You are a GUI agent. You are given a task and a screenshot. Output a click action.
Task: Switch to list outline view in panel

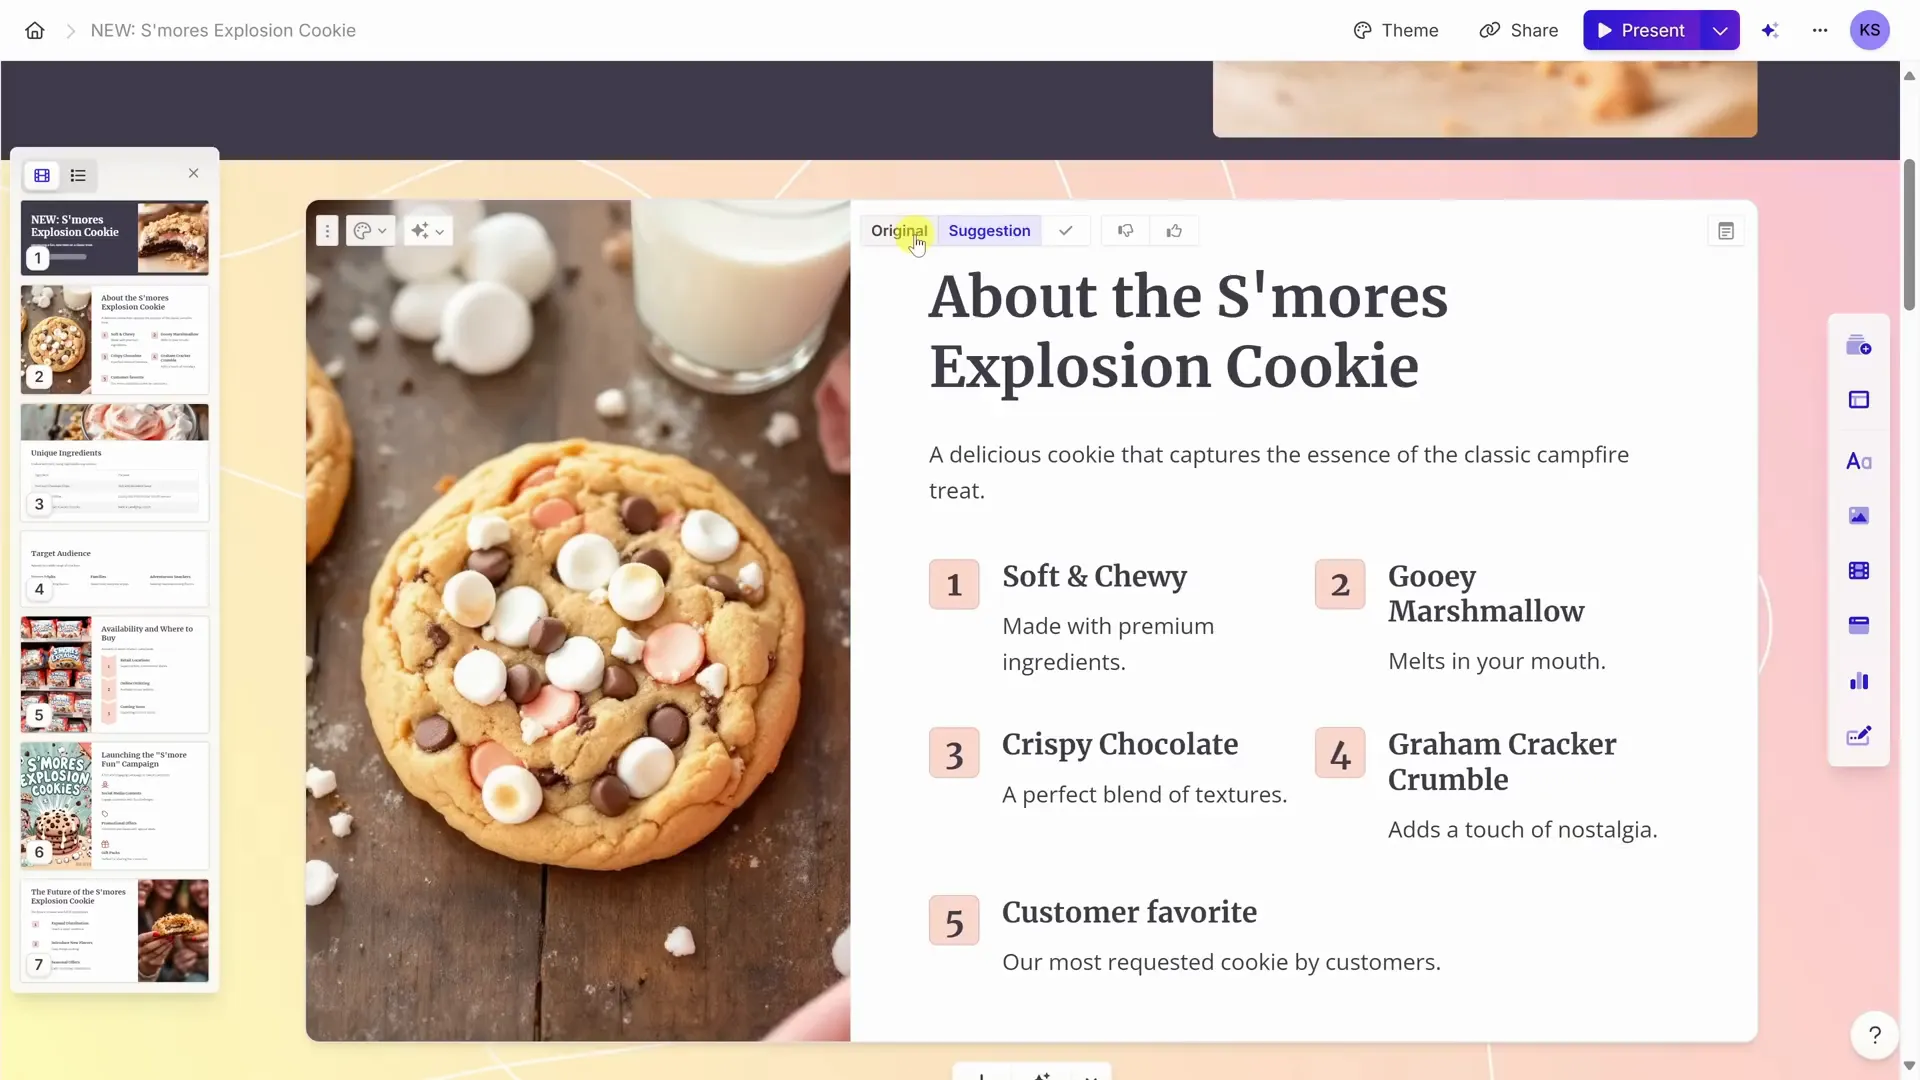click(78, 175)
